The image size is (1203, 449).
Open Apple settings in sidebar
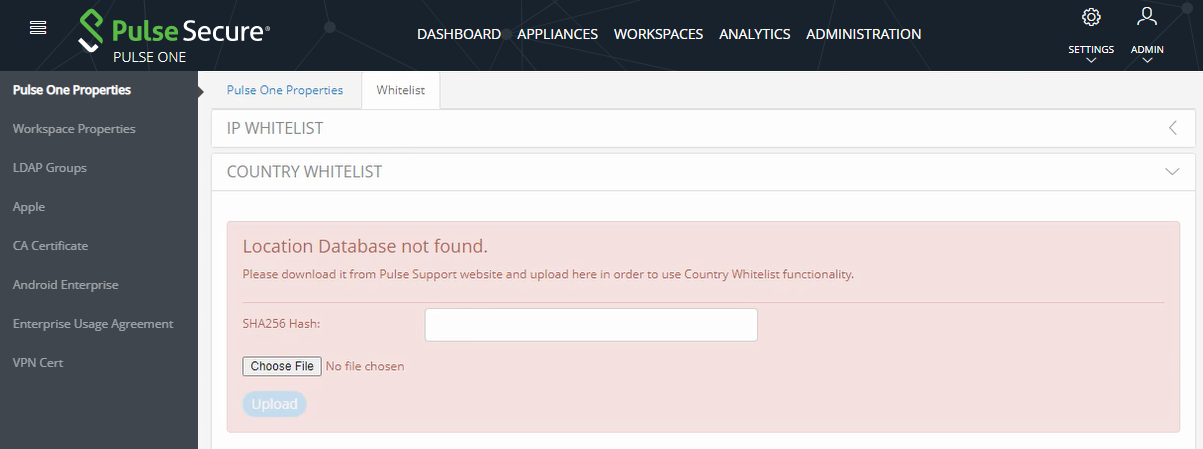click(29, 207)
